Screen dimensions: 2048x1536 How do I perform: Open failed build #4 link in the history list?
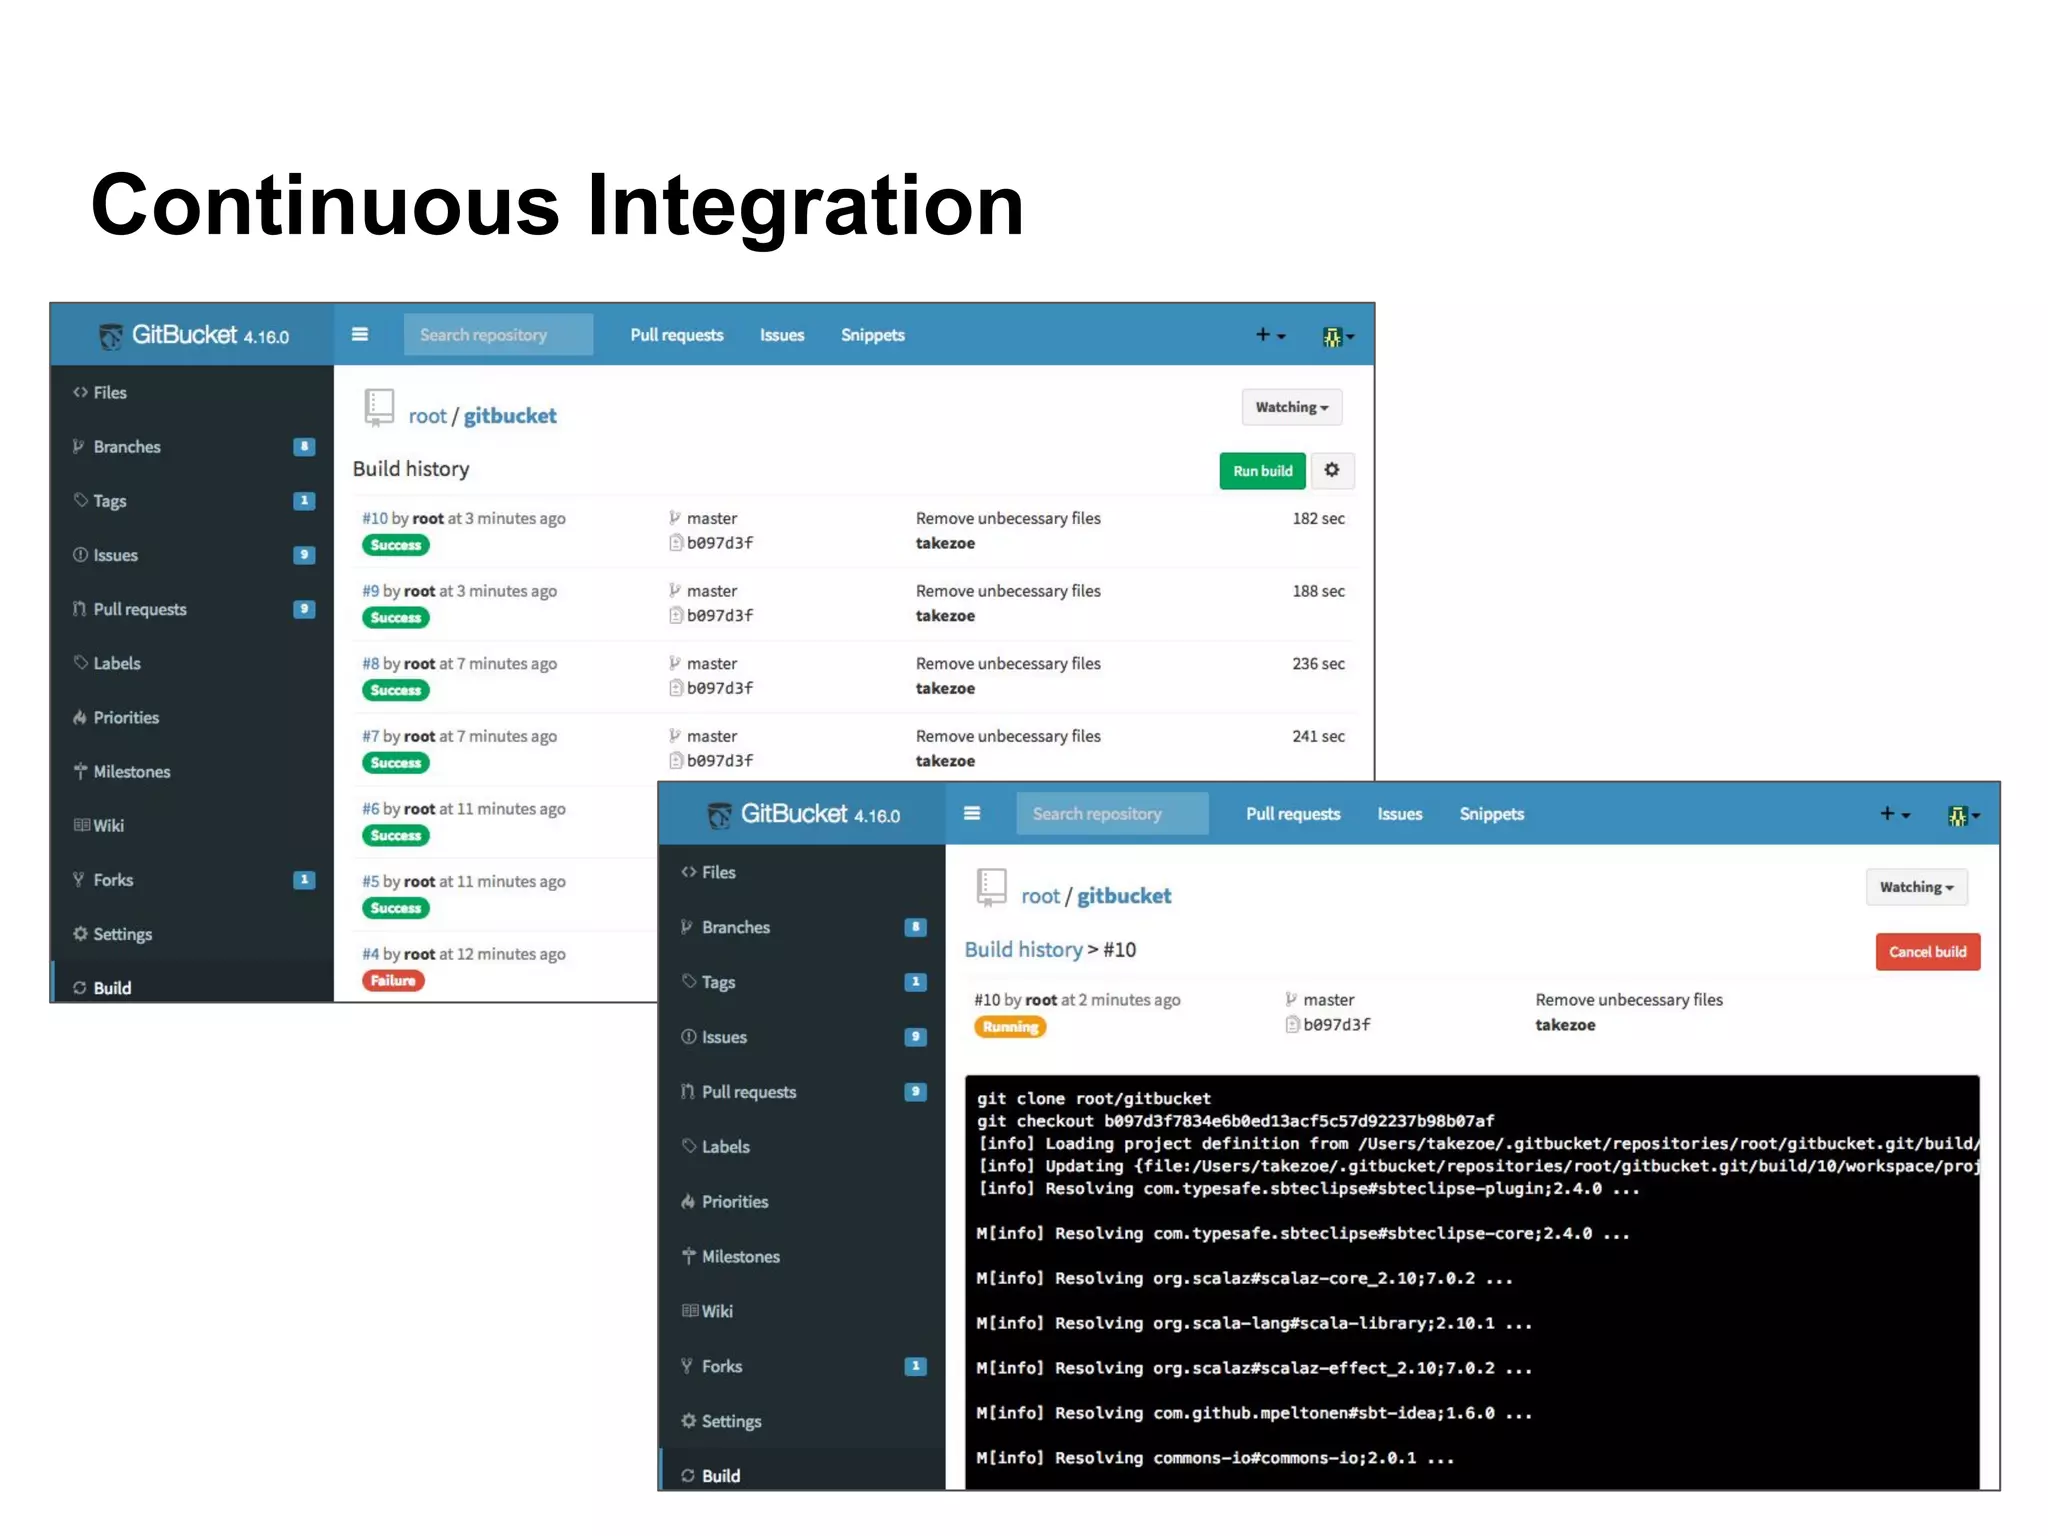pos(370,954)
